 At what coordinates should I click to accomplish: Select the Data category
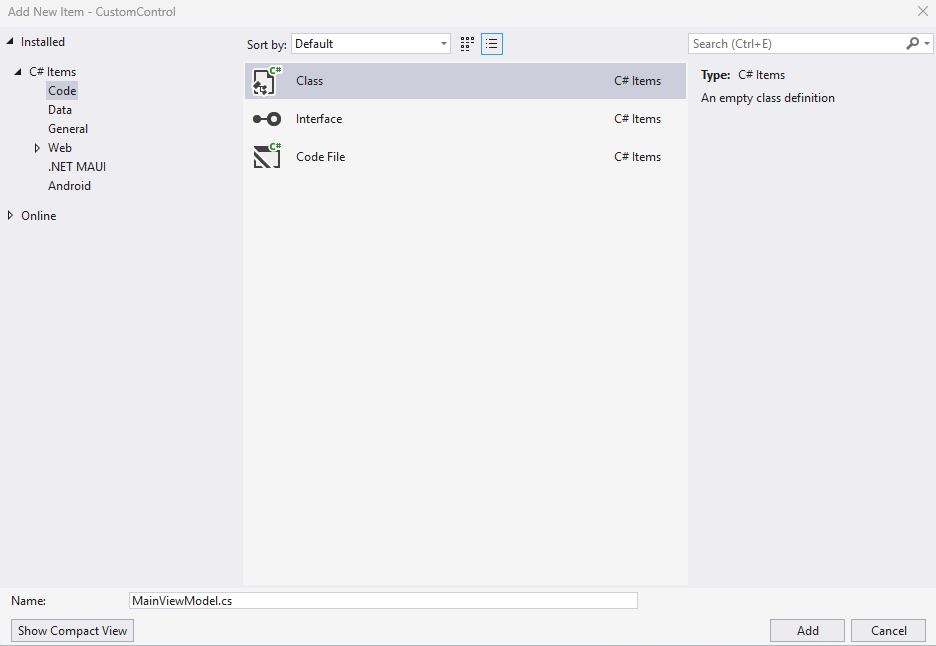pos(59,109)
